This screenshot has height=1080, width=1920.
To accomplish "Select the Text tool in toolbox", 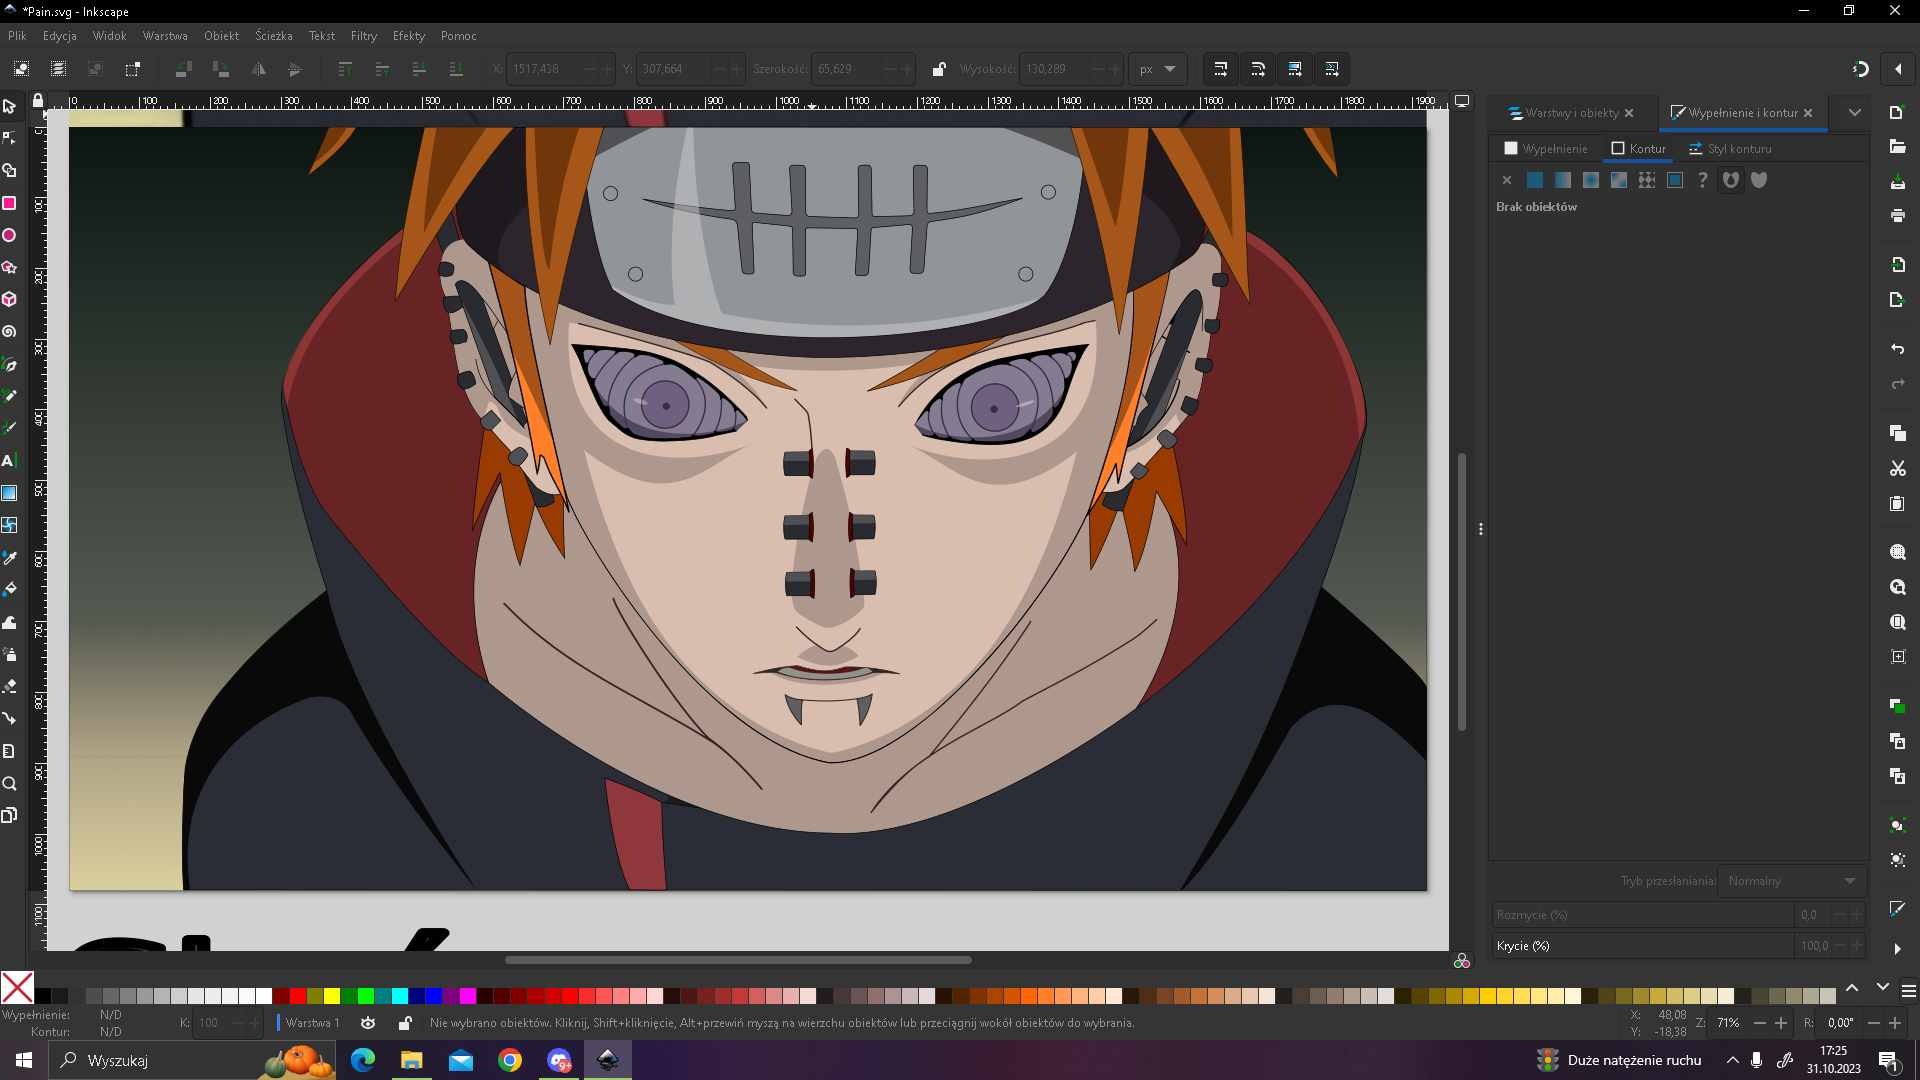I will (x=9, y=461).
